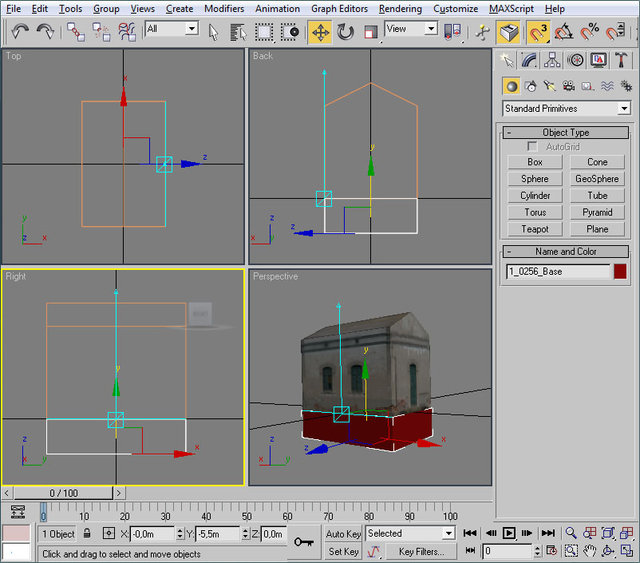Screen dimensions: 640x563
Task: Click the object name field 1_0256_Base
Action: point(558,271)
